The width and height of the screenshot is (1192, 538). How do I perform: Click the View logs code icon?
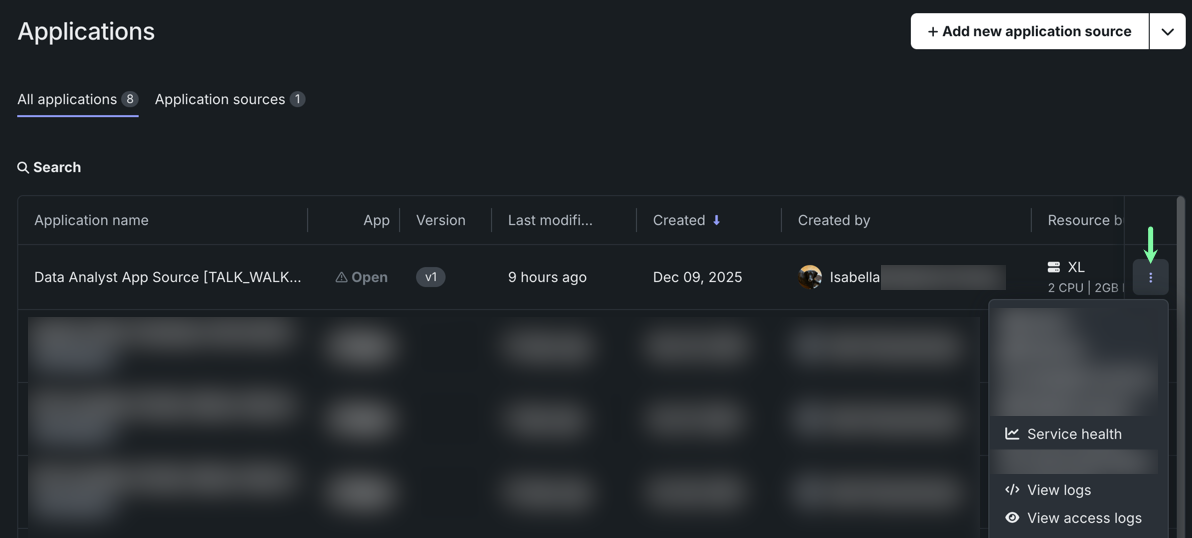pos(1012,490)
